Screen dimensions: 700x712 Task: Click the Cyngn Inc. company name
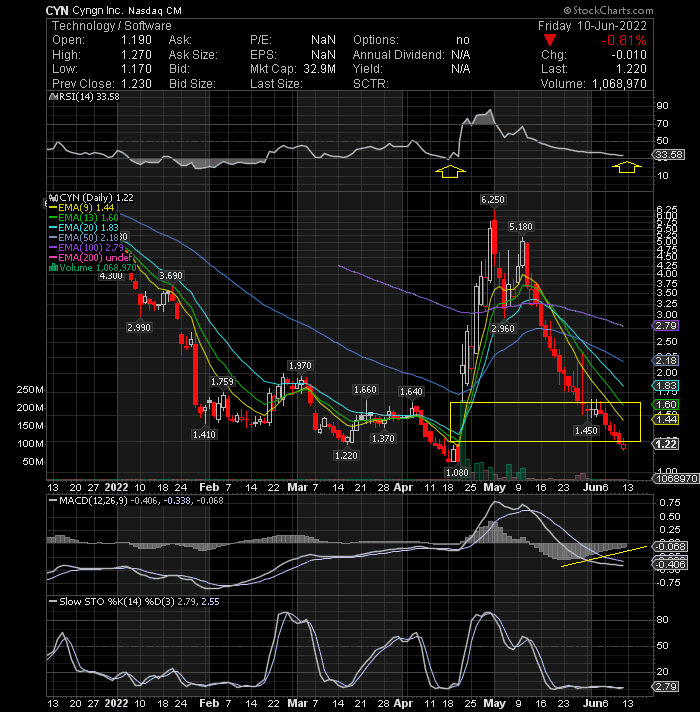97,10
